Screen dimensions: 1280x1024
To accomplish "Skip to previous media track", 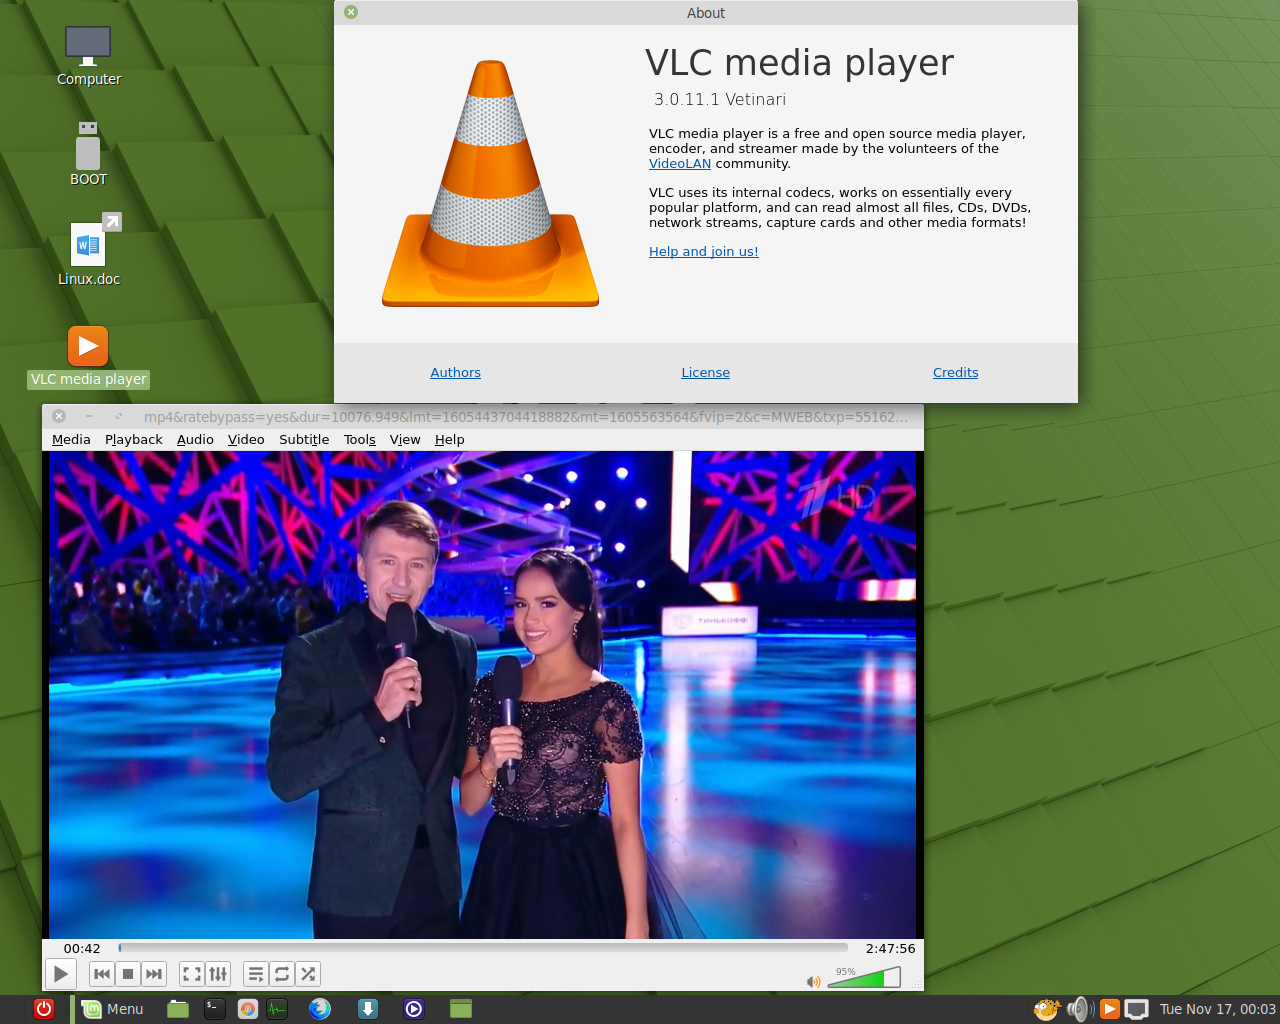I will point(102,974).
